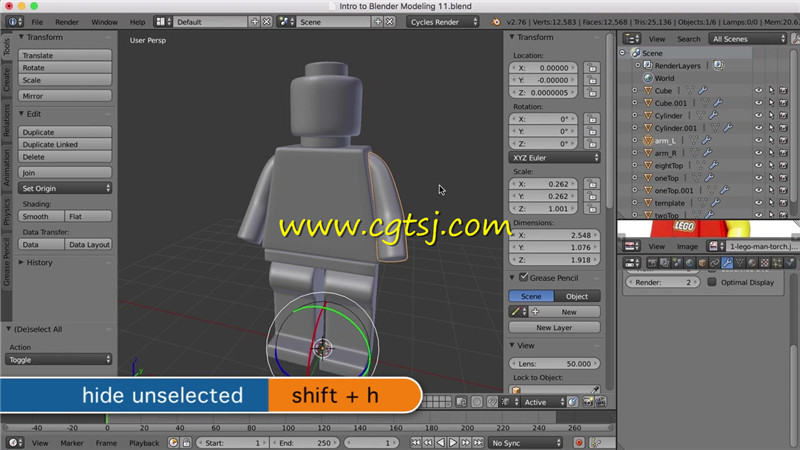Screen dimensions: 800x450
Task: Open the Modifiers wrench properties tab
Action: 727,263
